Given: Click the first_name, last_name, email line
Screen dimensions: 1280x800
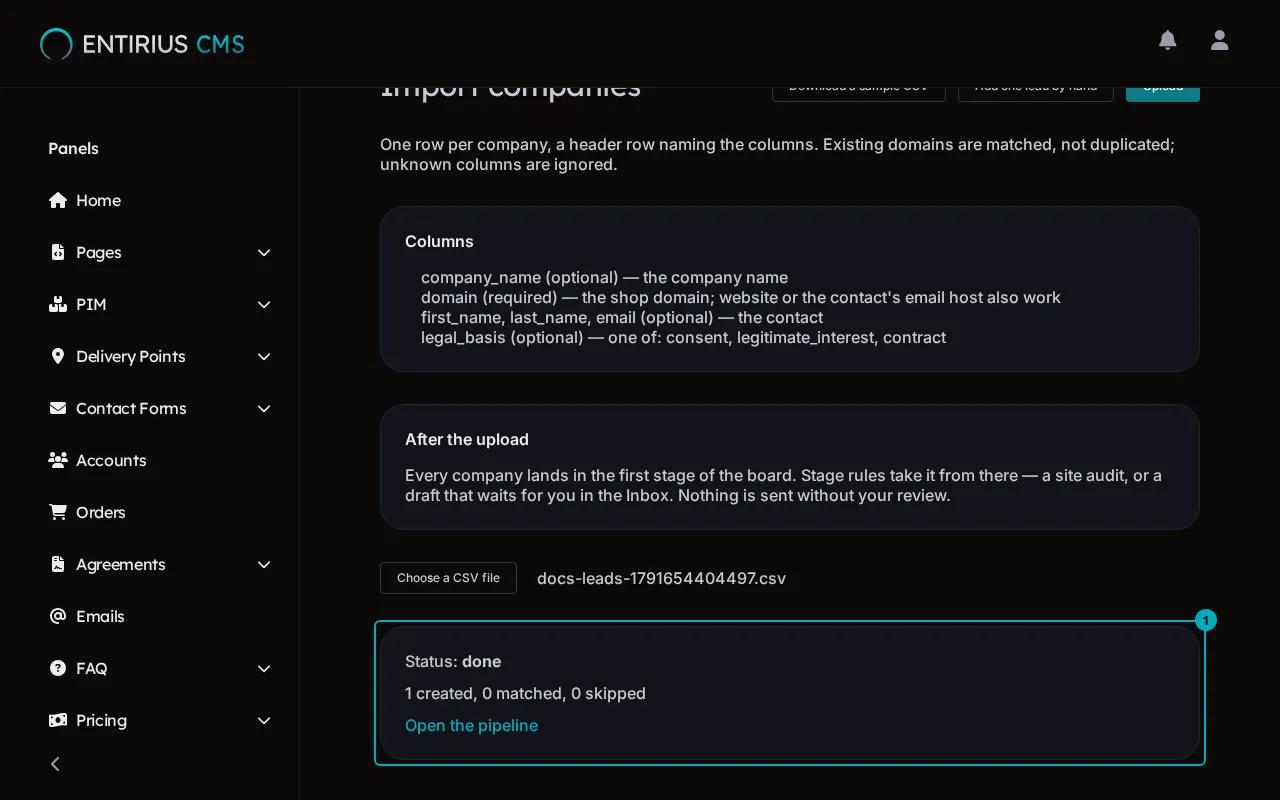Looking at the screenshot, I should point(622,317).
